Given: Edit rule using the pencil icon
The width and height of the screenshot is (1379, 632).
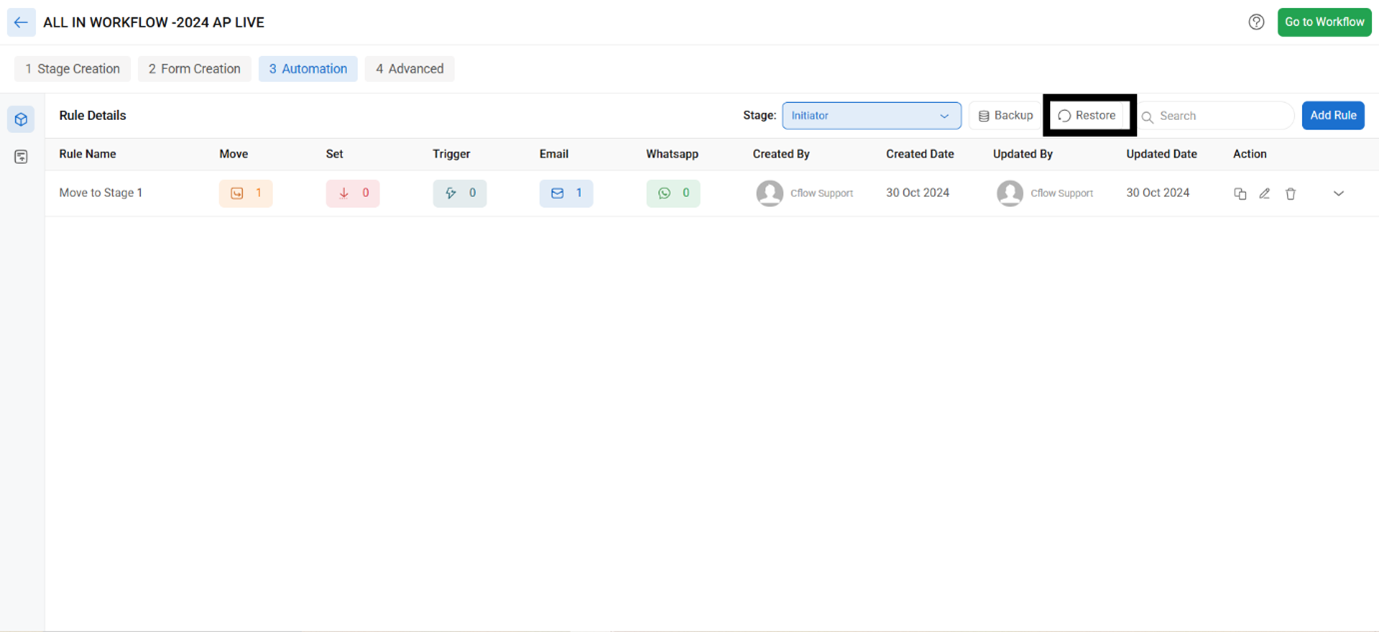Looking at the screenshot, I should pyautogui.click(x=1265, y=194).
